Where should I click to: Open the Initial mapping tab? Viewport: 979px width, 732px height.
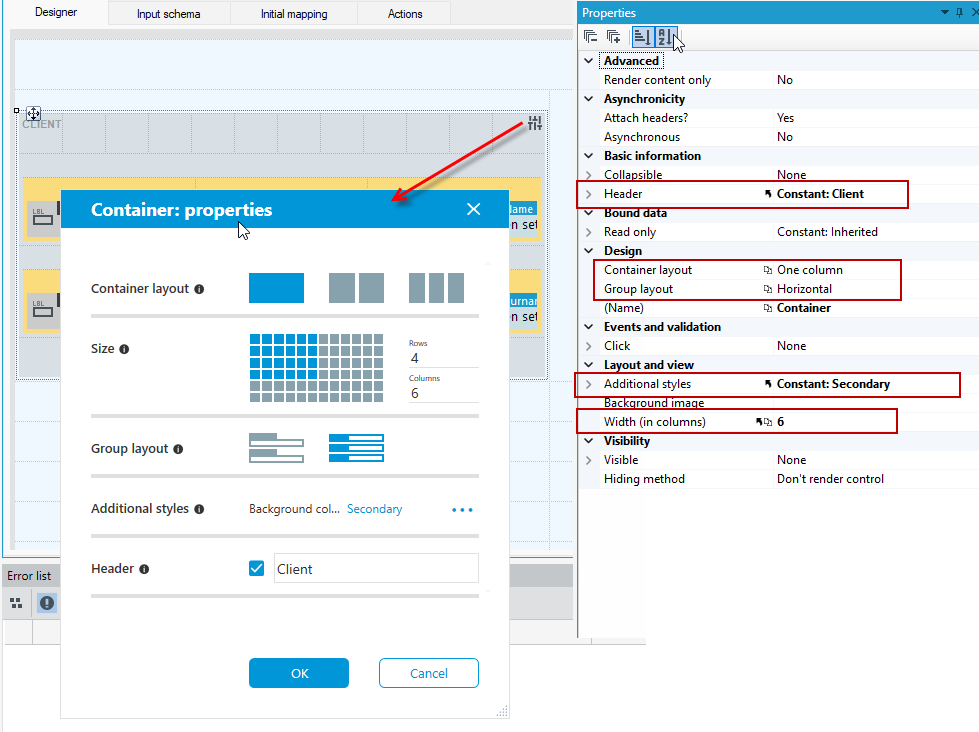click(x=294, y=14)
